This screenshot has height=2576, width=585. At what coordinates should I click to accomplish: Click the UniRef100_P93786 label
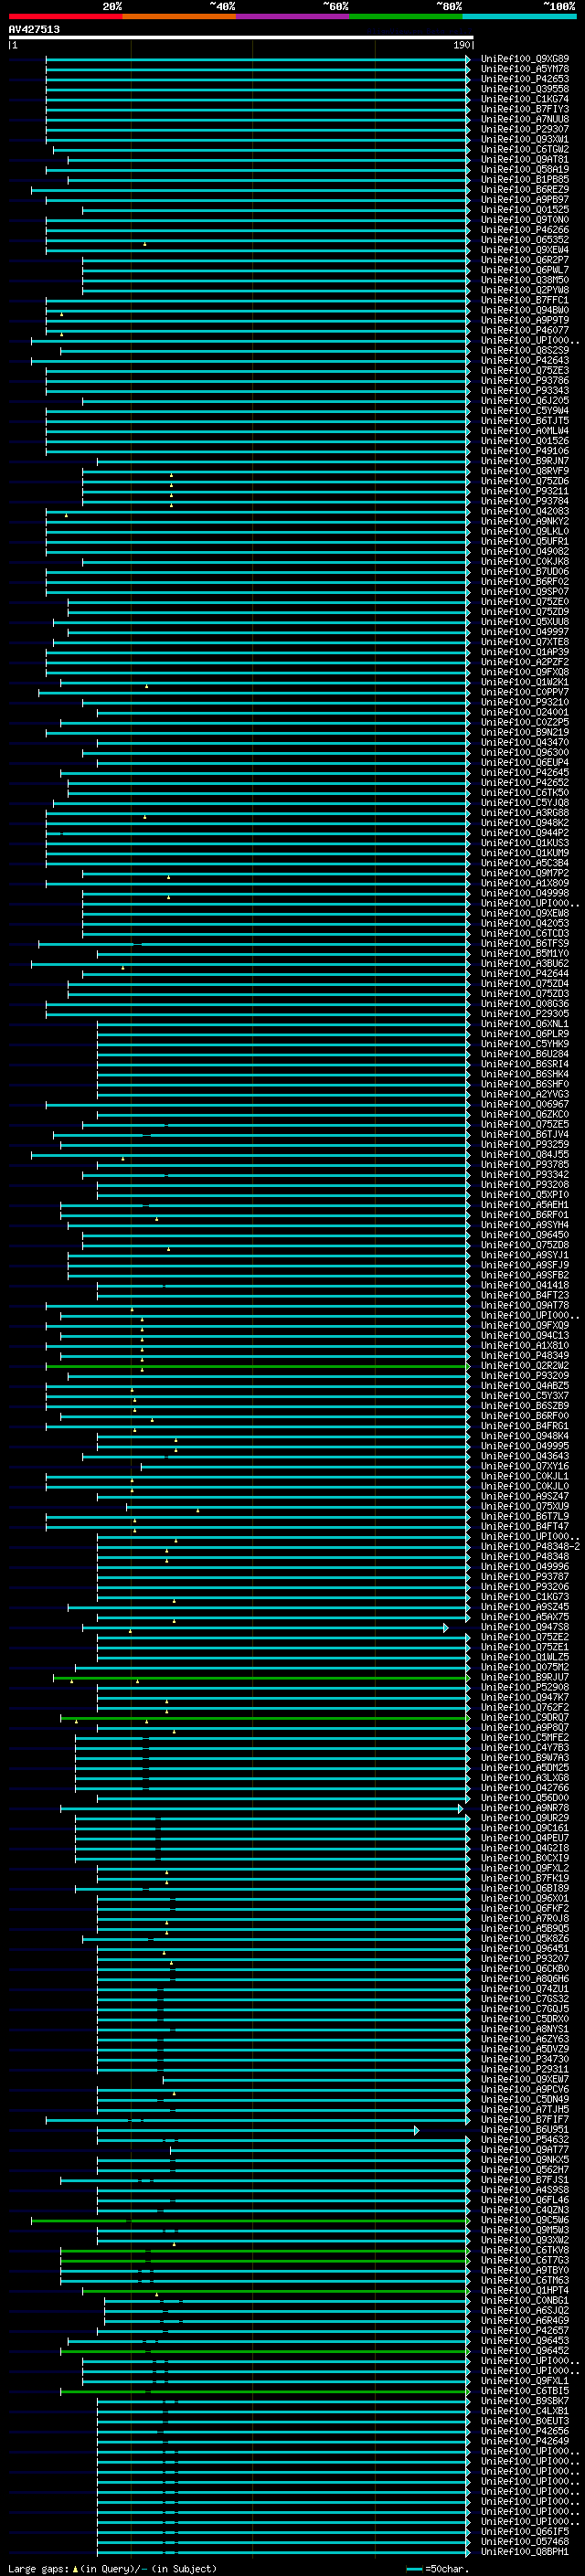[525, 380]
